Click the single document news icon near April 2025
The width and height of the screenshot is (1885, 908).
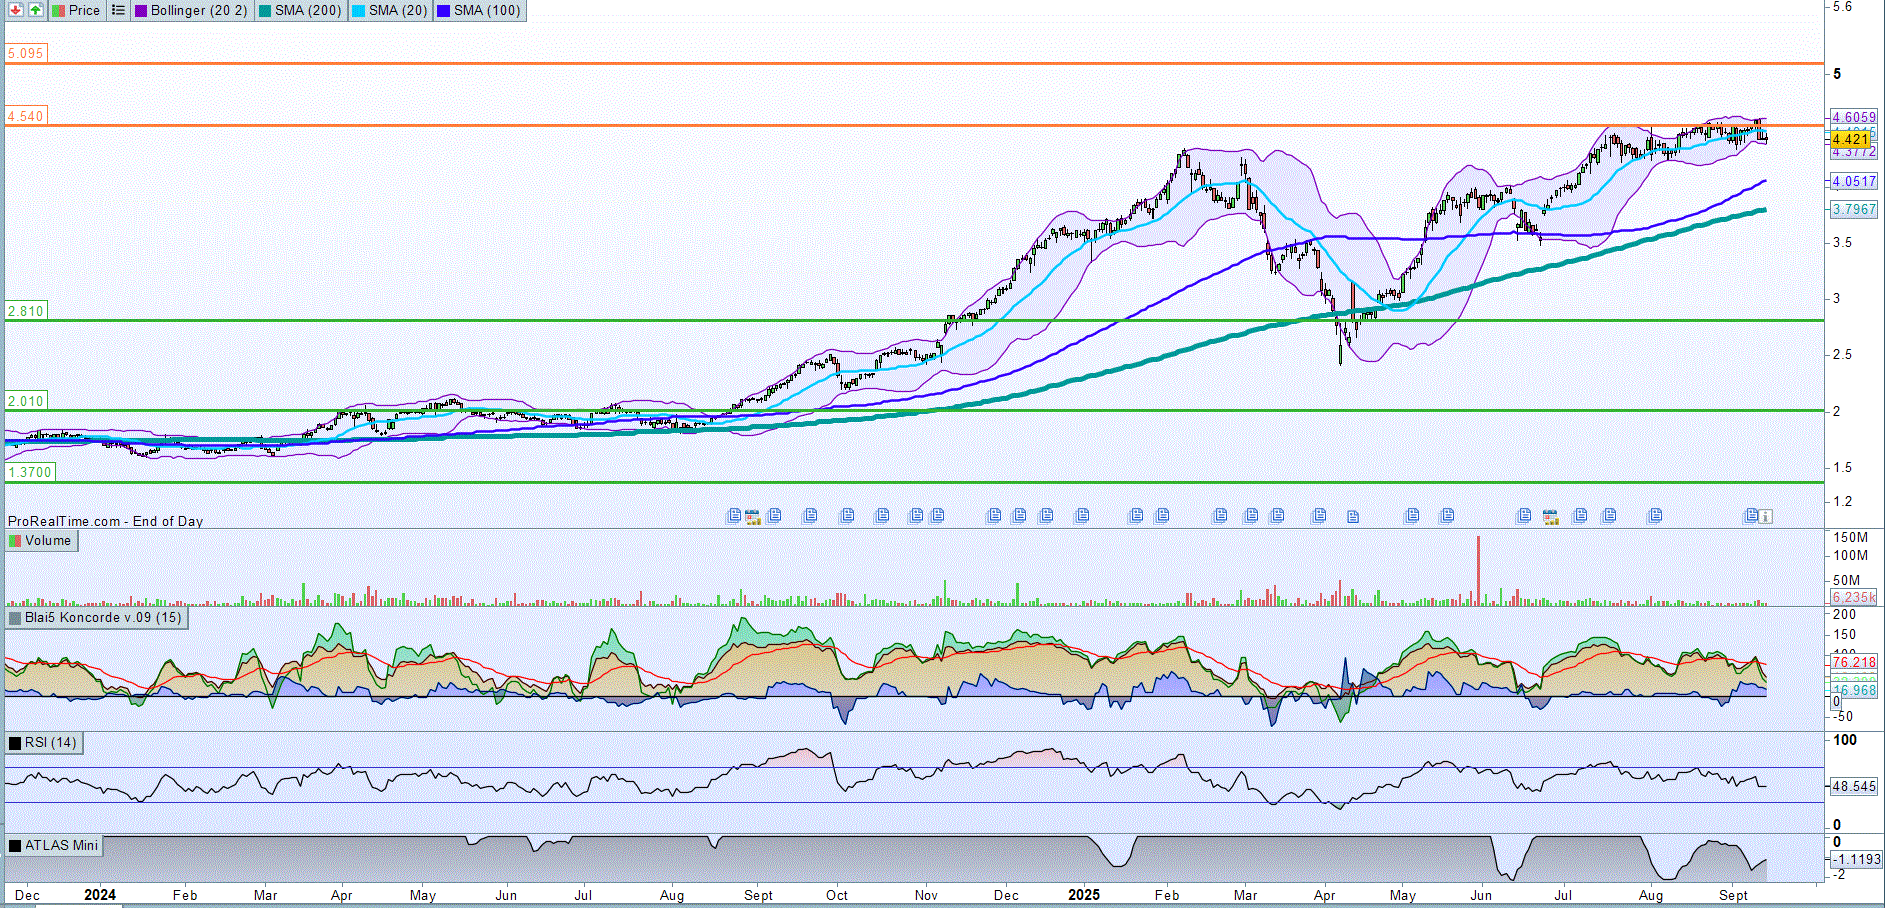pos(1353,517)
